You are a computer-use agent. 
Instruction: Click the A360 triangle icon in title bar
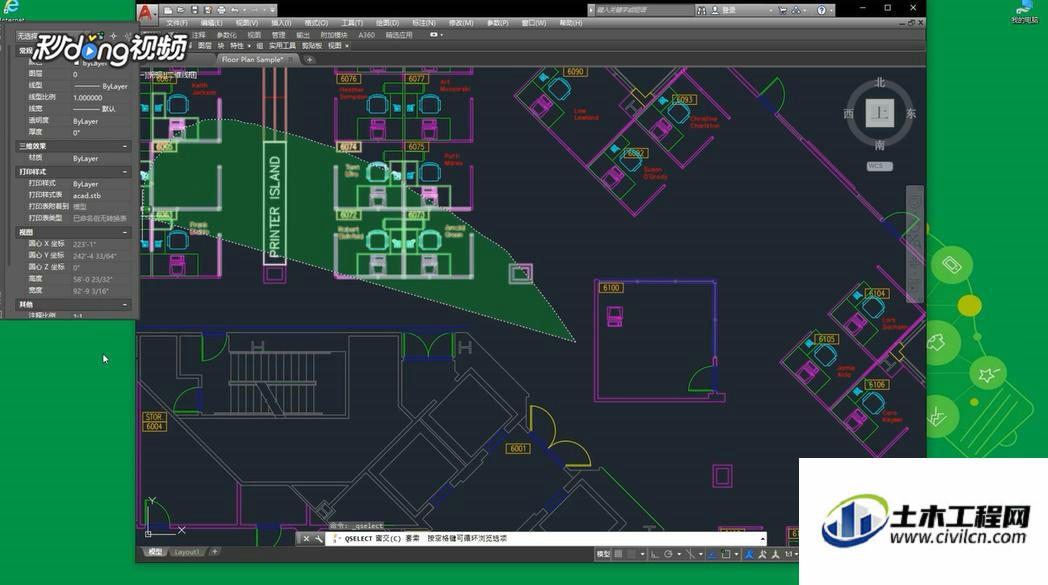[796, 10]
